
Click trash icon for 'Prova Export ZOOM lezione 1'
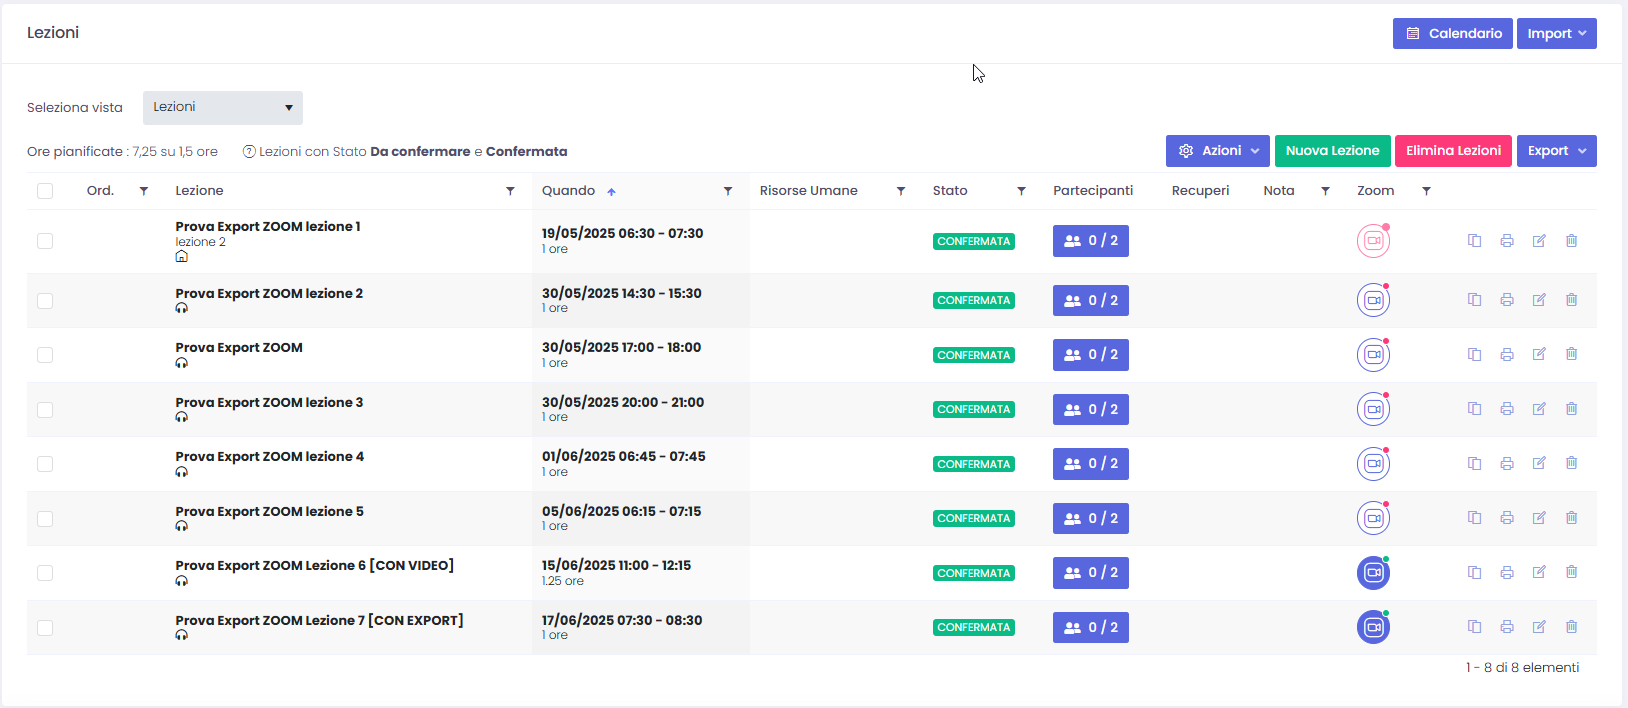click(x=1571, y=241)
